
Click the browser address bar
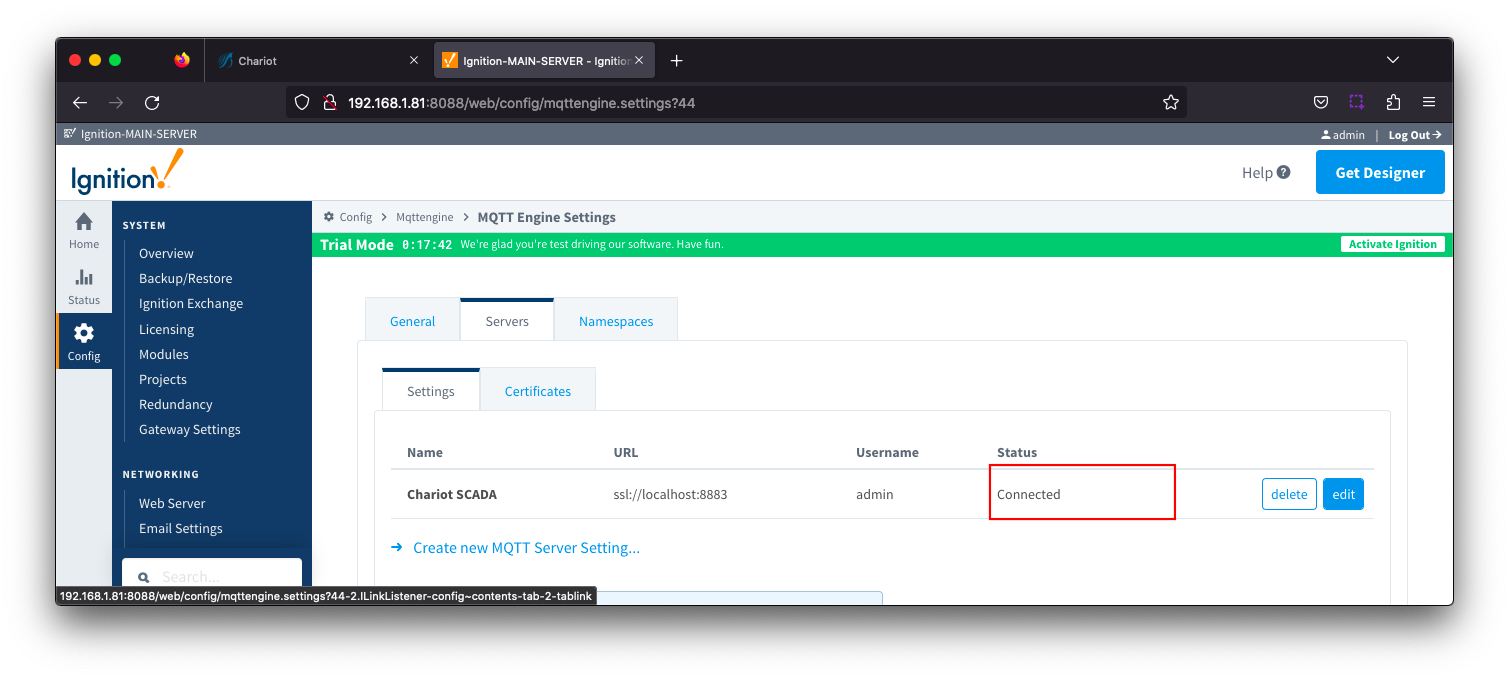pos(735,102)
